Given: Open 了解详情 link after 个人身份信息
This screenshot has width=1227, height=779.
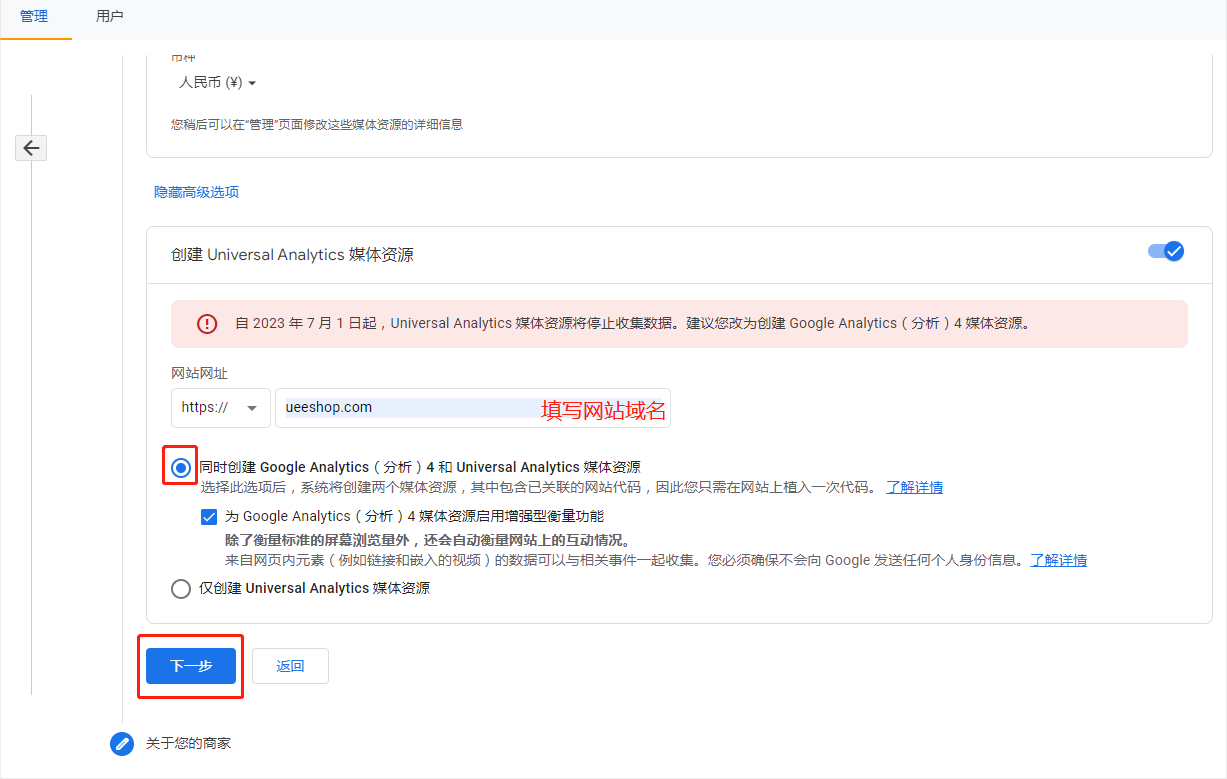Looking at the screenshot, I should [1059, 560].
